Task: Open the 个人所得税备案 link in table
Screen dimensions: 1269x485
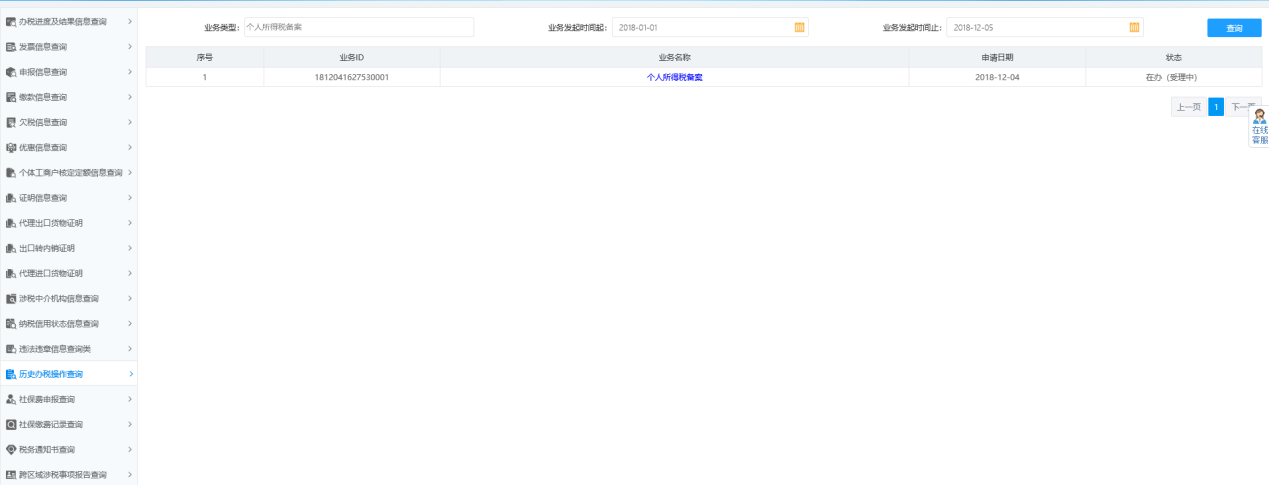Action: tap(674, 77)
